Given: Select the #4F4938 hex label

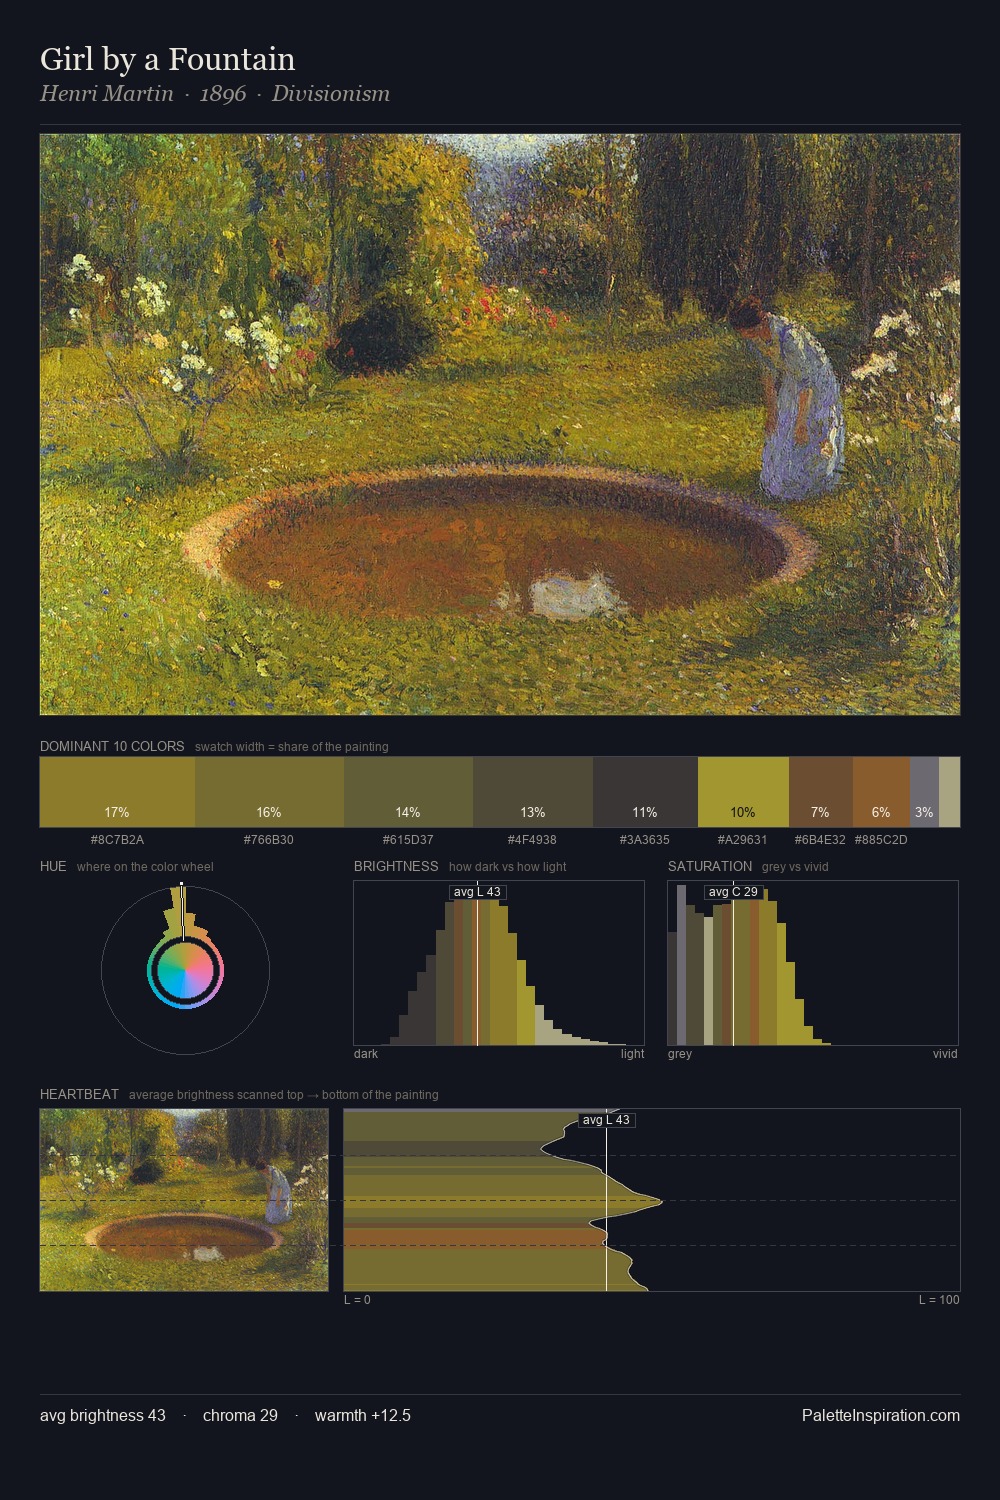Looking at the screenshot, I should (x=532, y=840).
